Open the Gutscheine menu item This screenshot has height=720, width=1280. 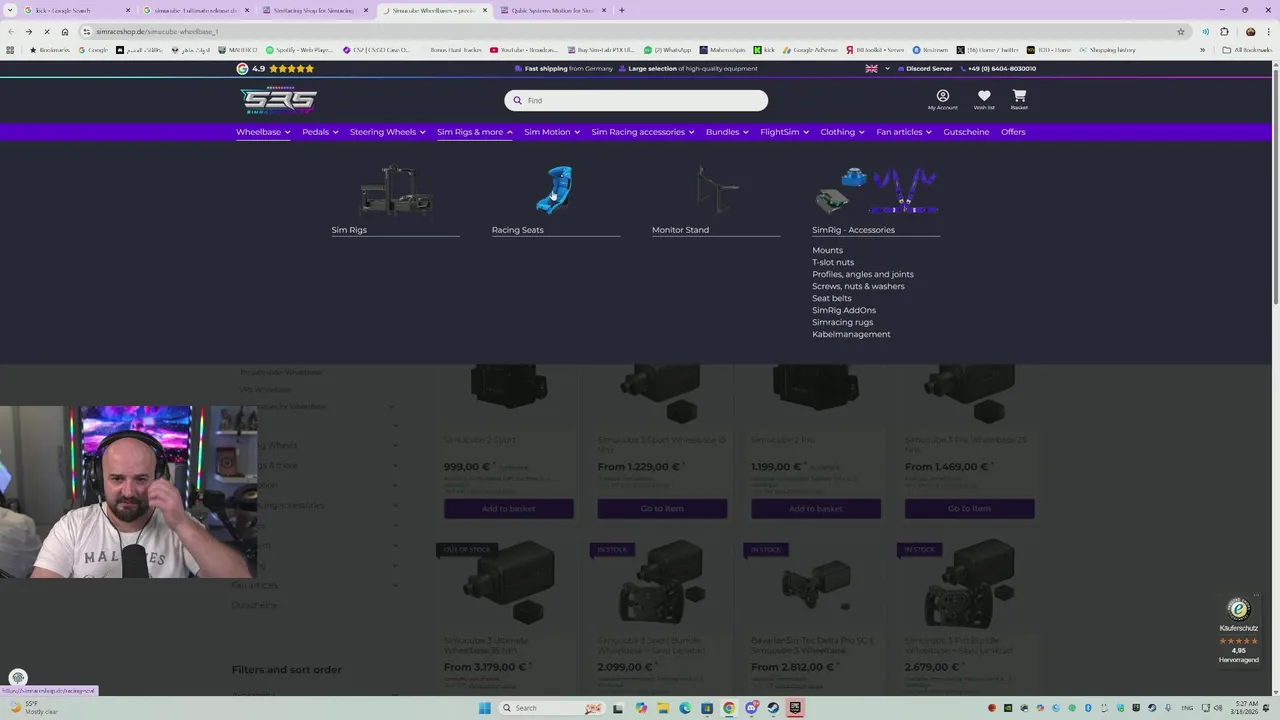[x=966, y=132]
